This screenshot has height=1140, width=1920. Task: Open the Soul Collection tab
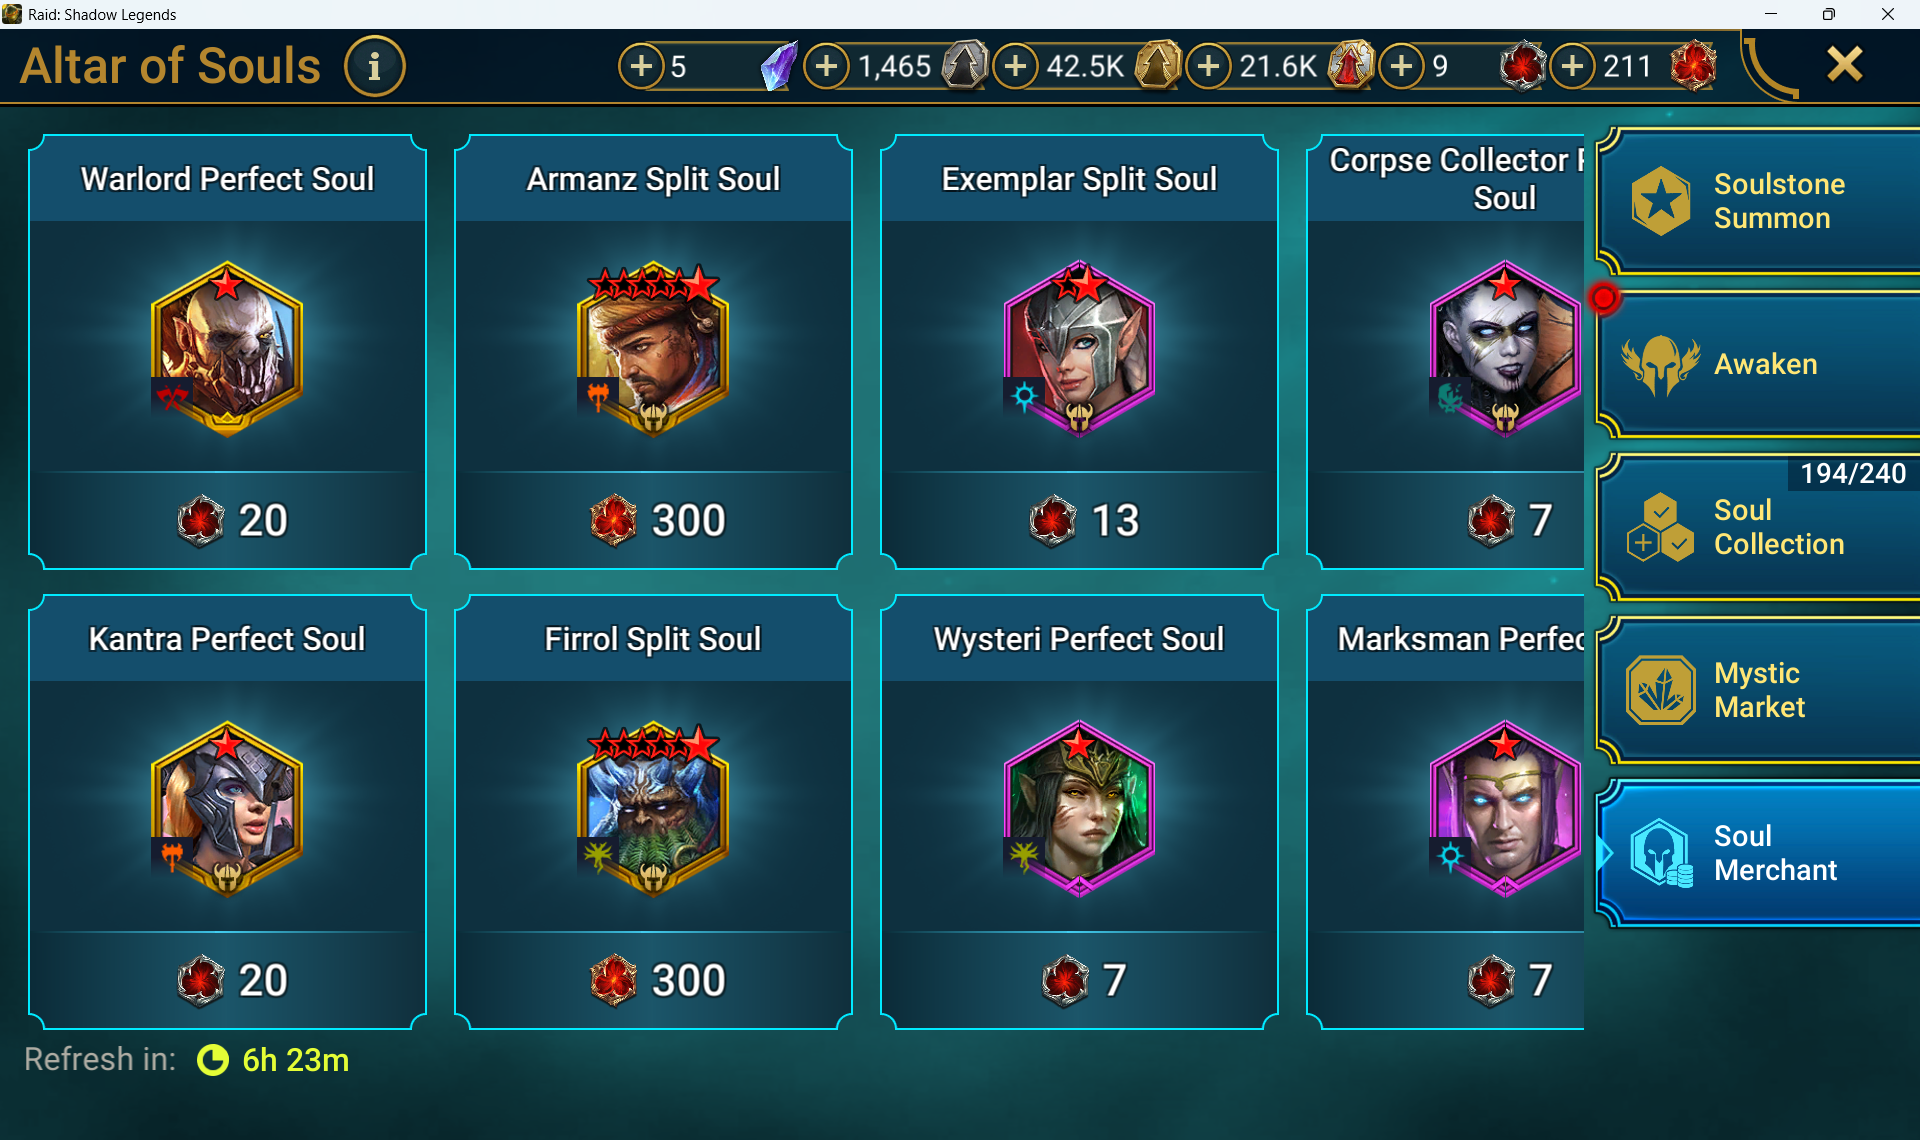1759,527
